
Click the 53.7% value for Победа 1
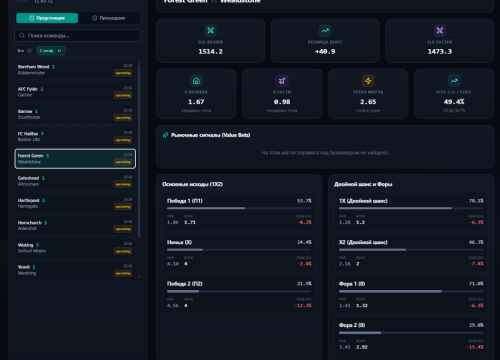pos(304,201)
